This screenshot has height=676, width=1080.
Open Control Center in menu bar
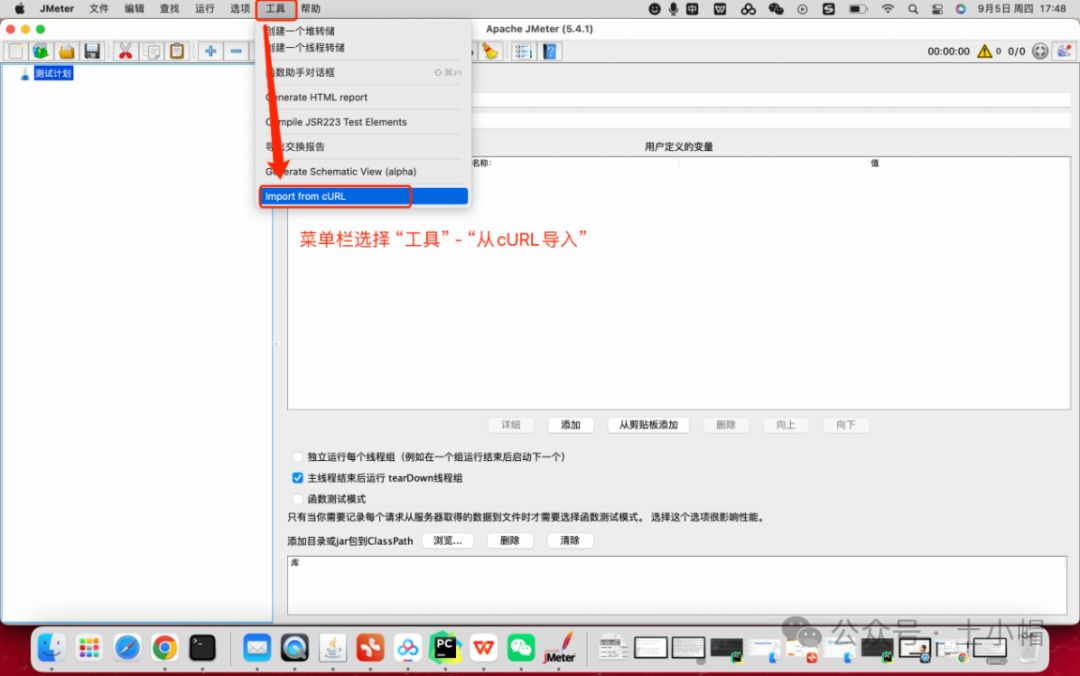click(x=937, y=9)
